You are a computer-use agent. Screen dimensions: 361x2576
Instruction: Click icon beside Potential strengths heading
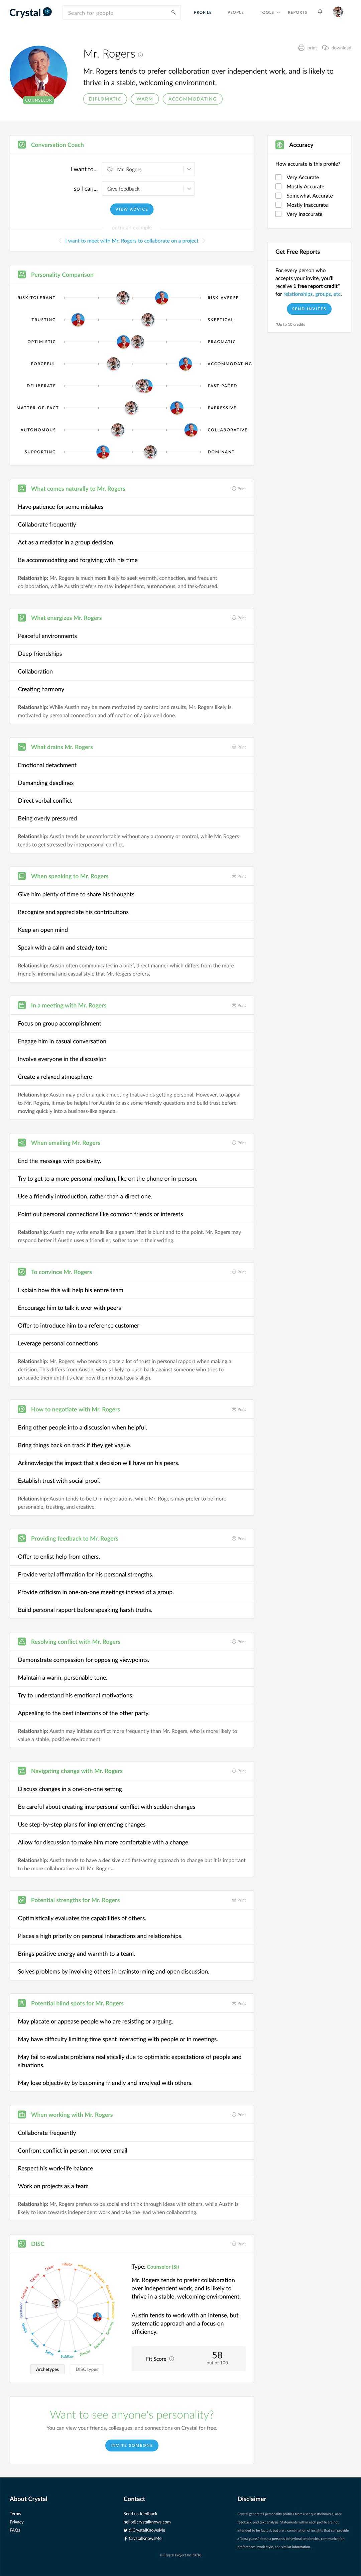[x=22, y=1900]
